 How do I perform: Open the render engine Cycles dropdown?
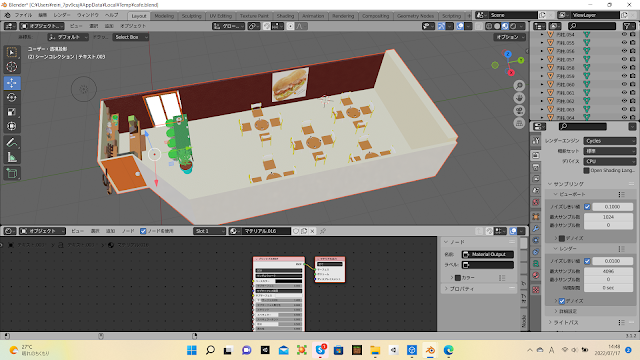tap(609, 141)
